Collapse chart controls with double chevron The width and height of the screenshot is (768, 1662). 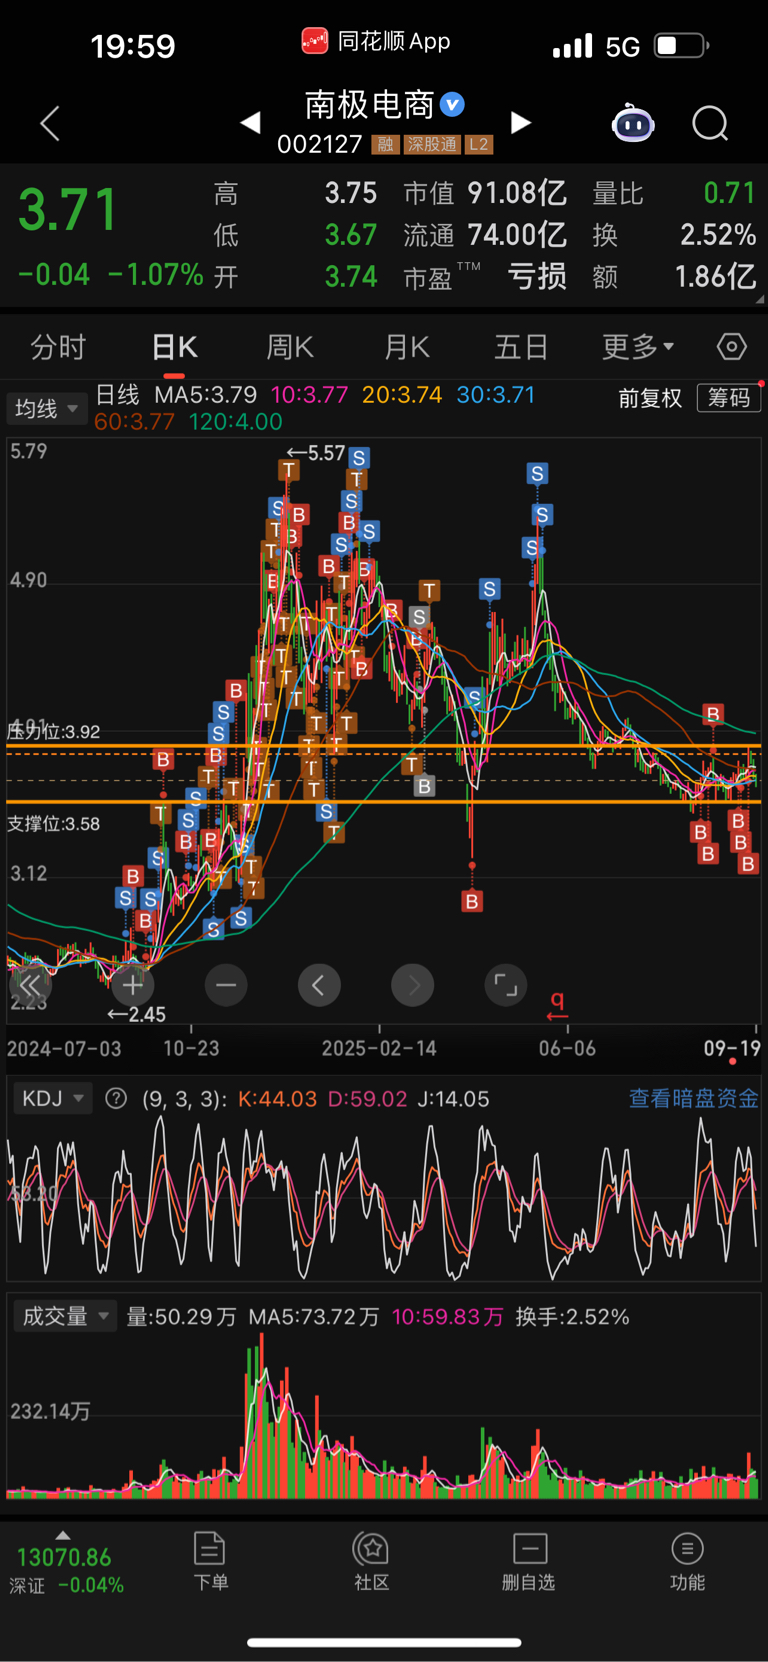(29, 985)
